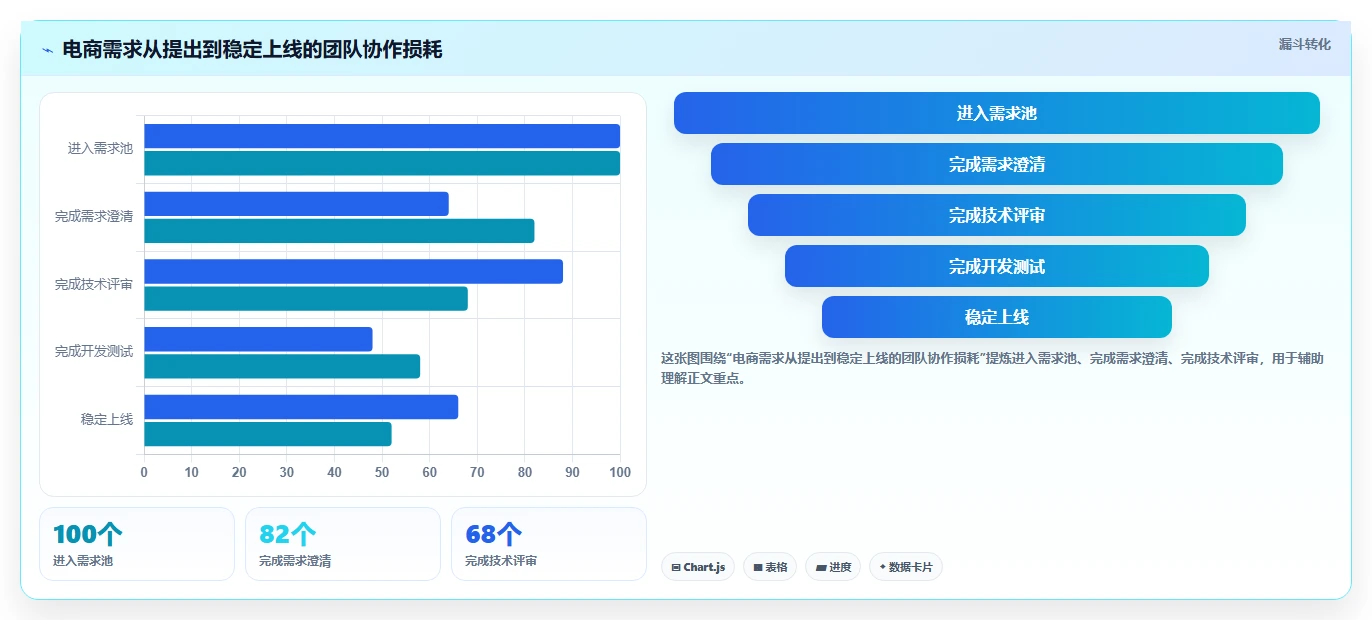Image resolution: width=1372 pixels, height=620 pixels.
Task: Click the 完成开发测试 chart axis label
Action: (94, 352)
